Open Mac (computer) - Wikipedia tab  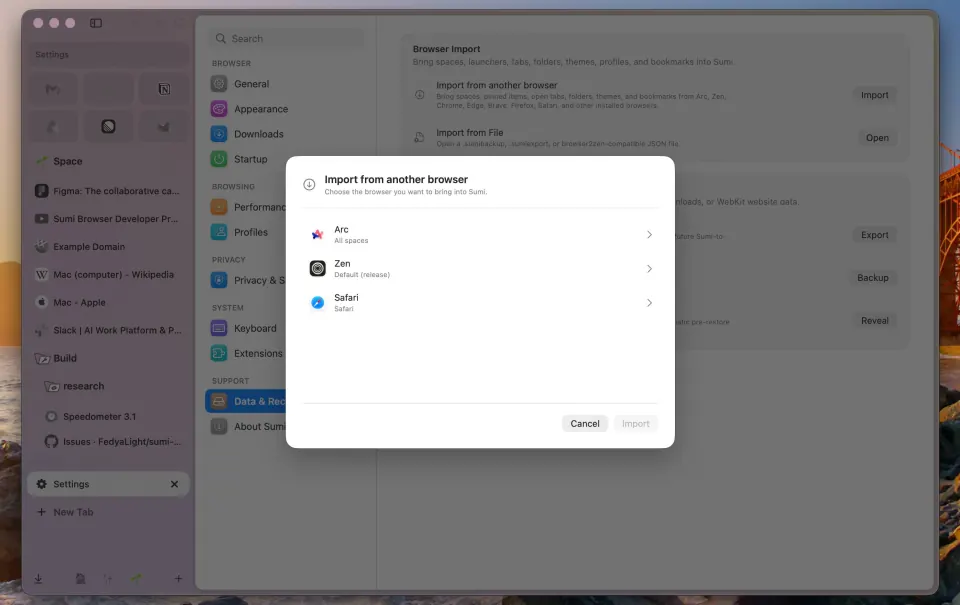point(108,275)
